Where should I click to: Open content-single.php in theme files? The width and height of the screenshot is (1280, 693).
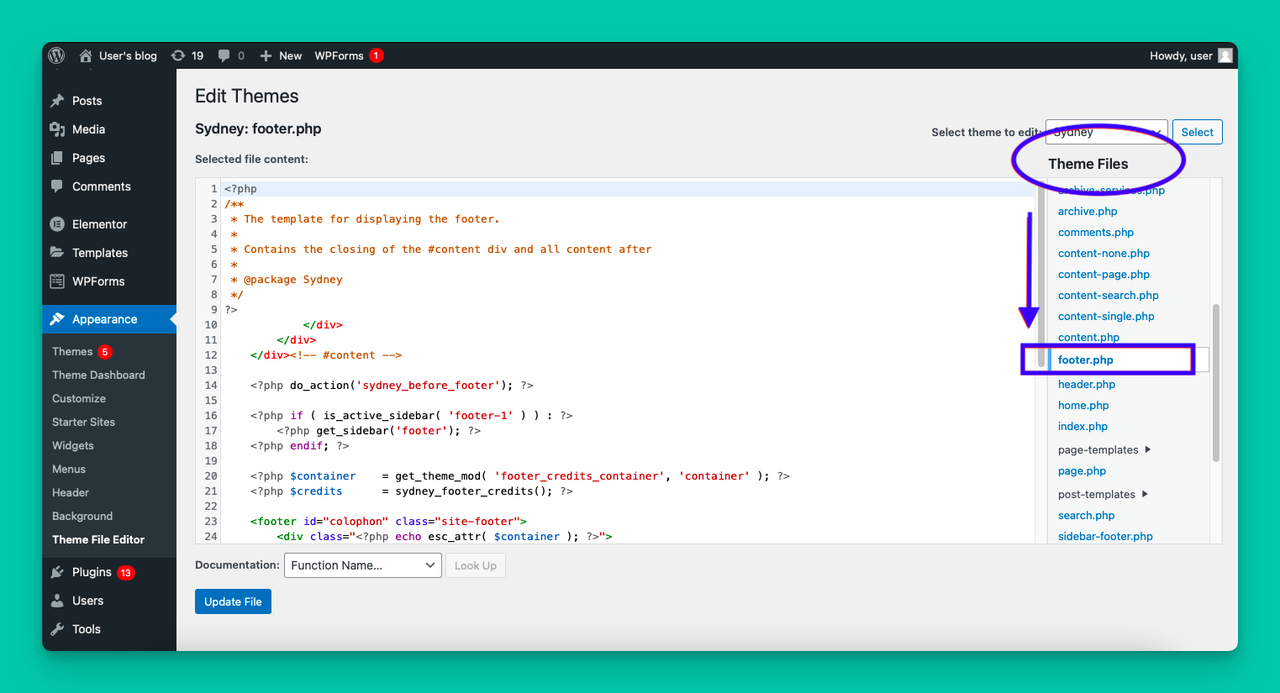[x=1106, y=316]
